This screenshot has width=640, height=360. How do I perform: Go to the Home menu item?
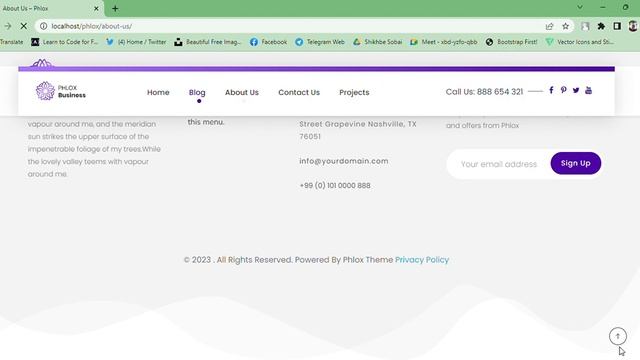158,92
